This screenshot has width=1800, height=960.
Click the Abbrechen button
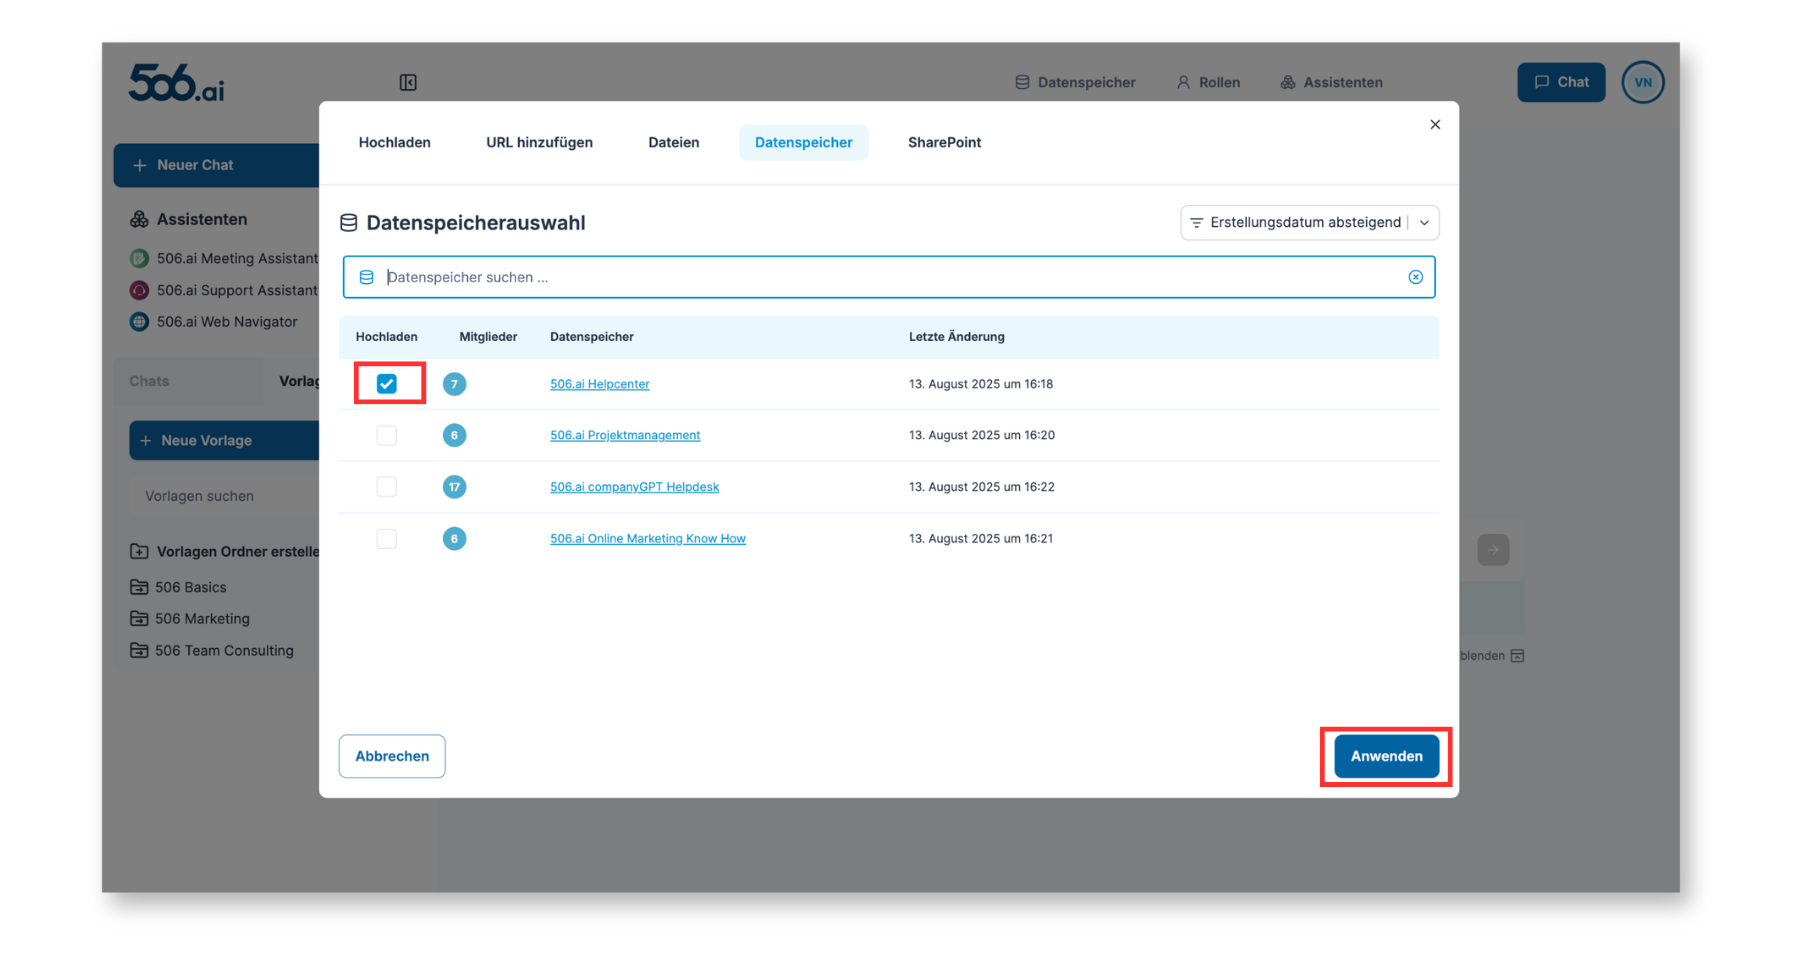(392, 756)
